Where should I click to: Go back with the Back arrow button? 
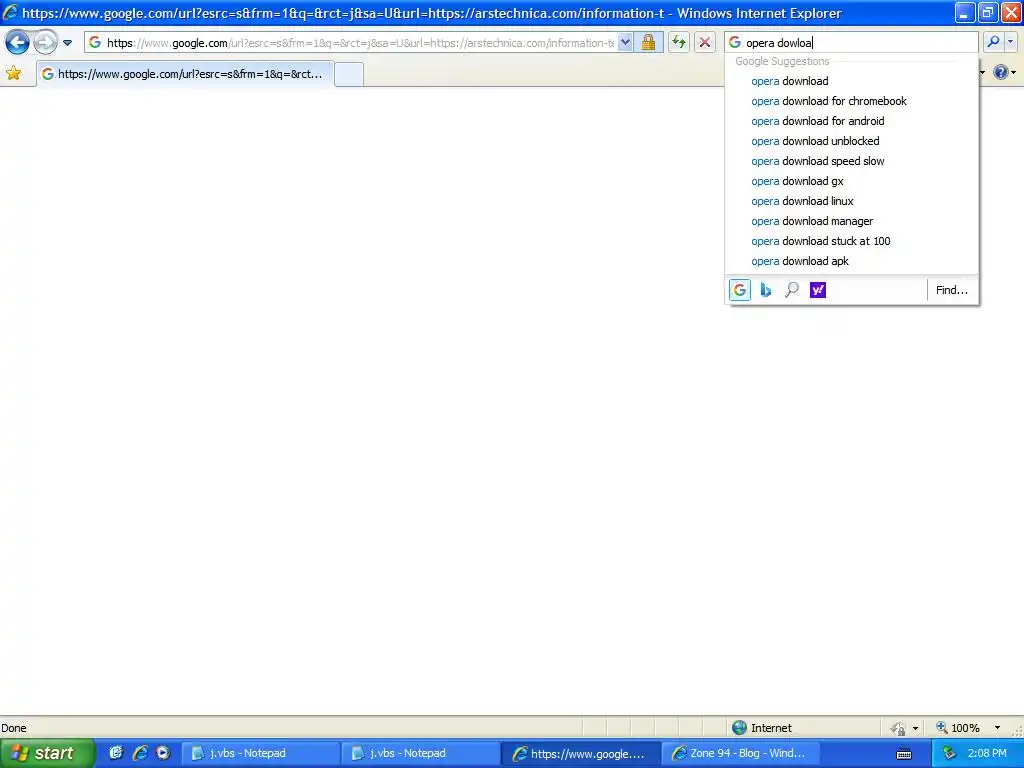(18, 43)
